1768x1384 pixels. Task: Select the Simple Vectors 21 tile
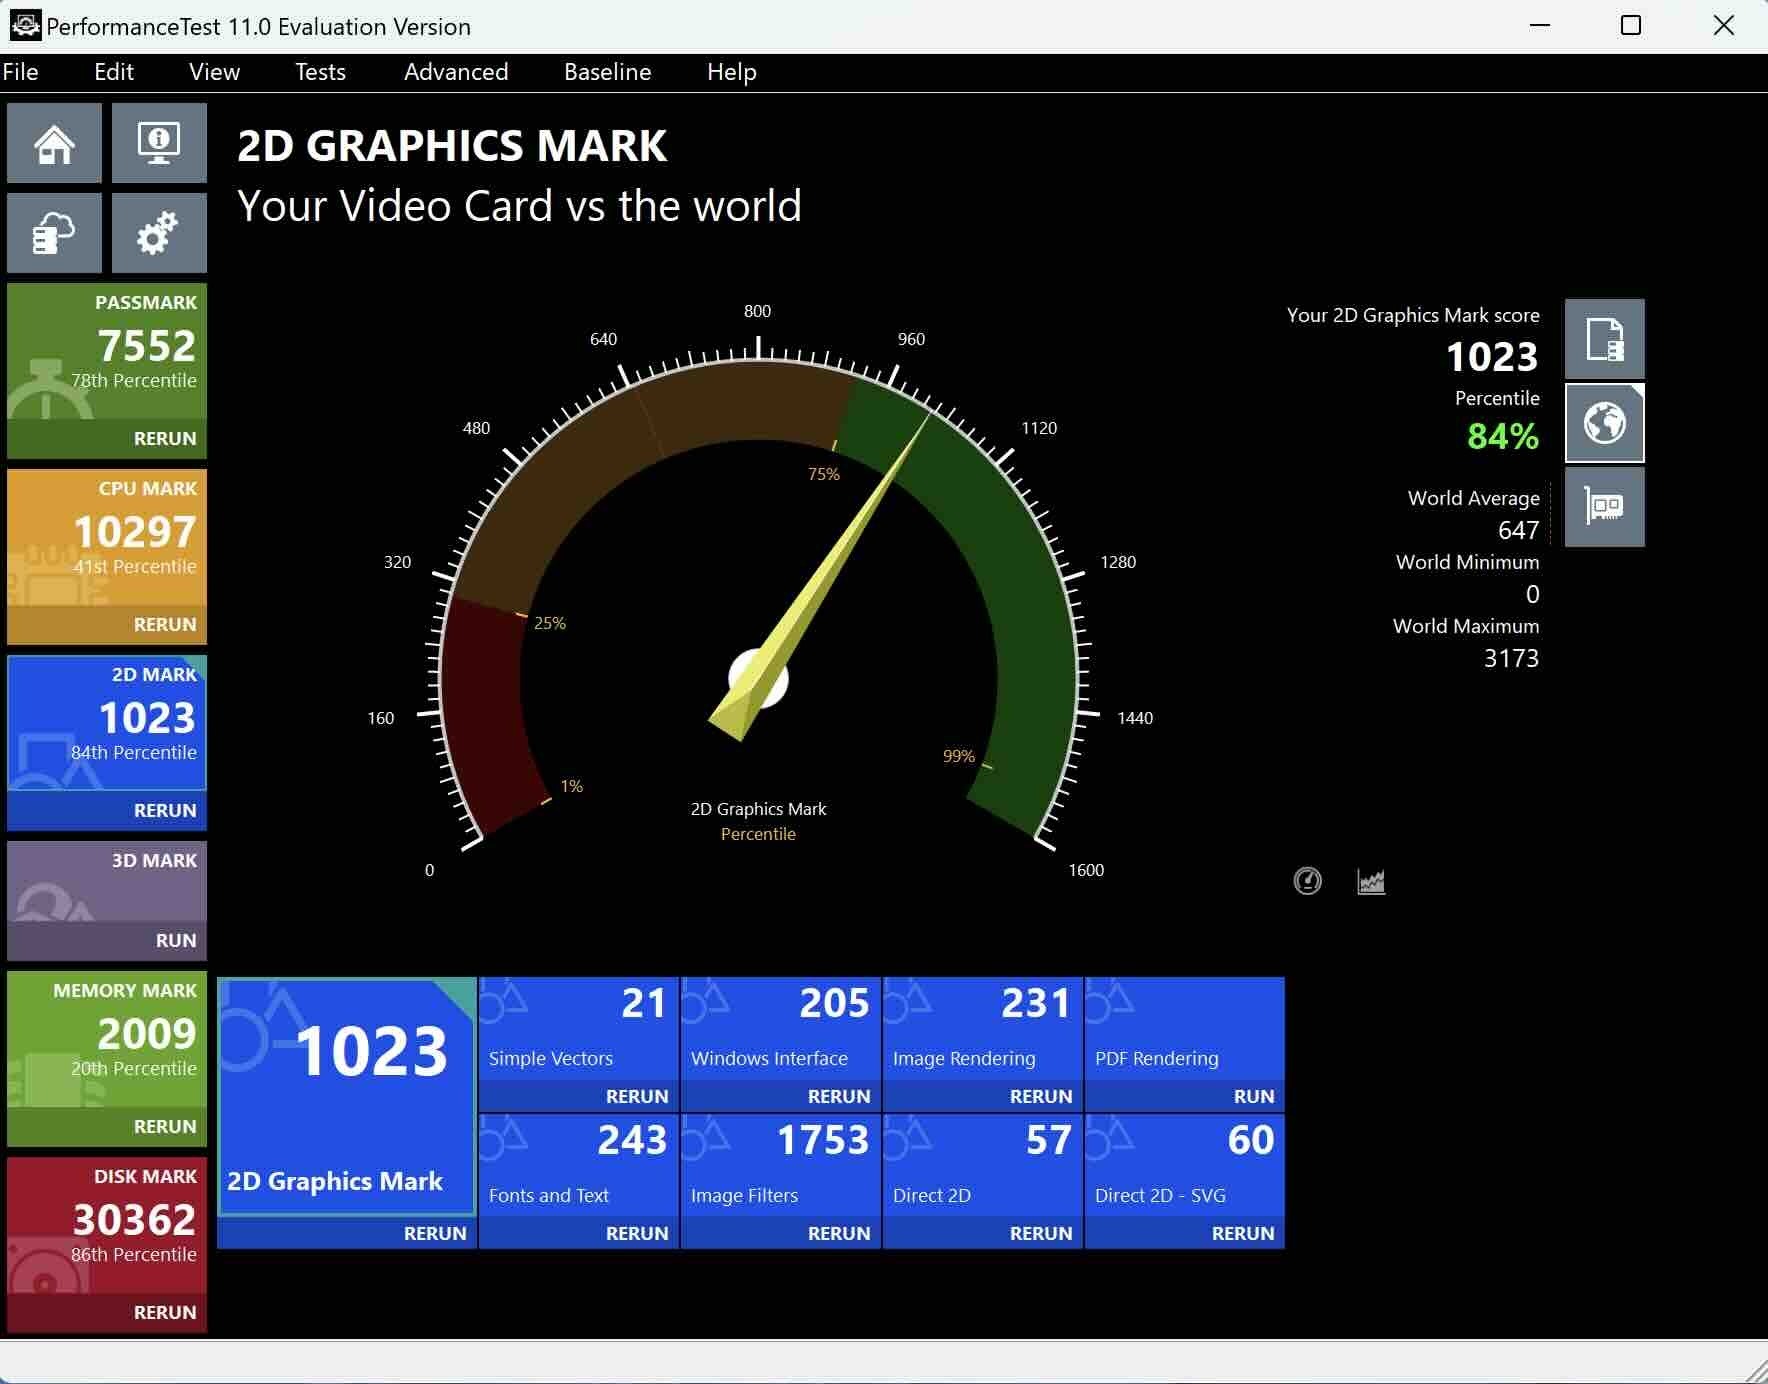click(579, 1029)
